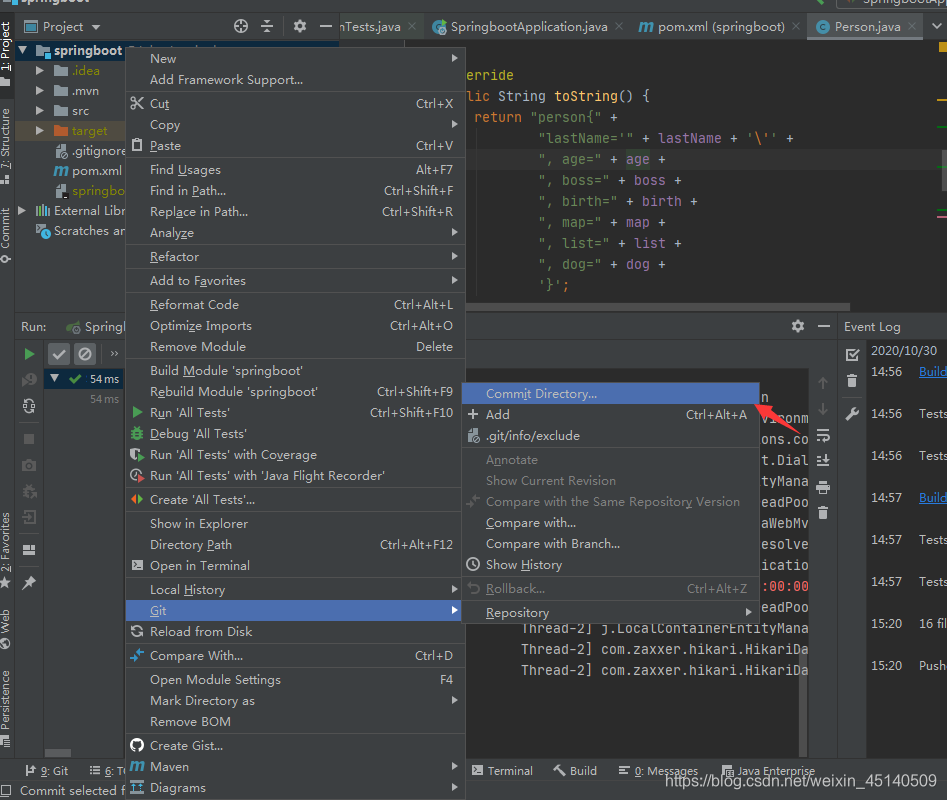Click rerun failed tests icon
Screen dimensions: 947x800
pos(29,380)
